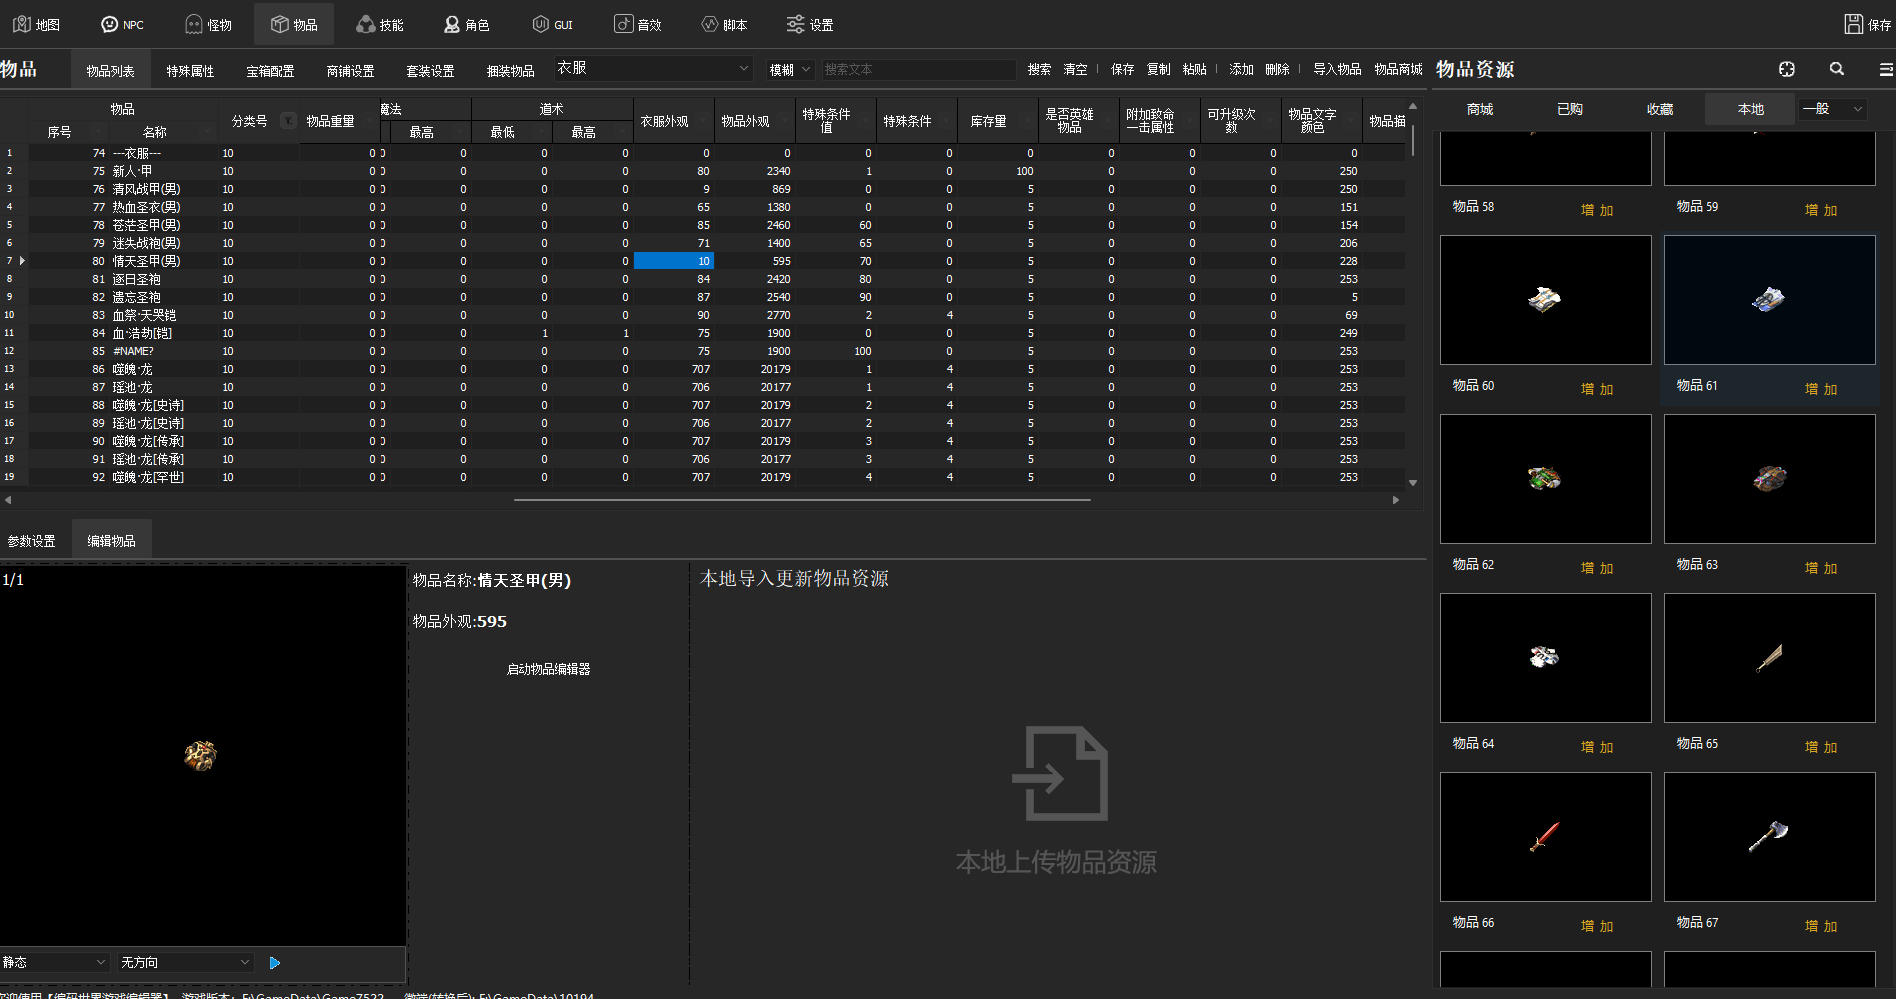
Task: Expand the 无方向 direction dropdown
Action: click(x=244, y=962)
